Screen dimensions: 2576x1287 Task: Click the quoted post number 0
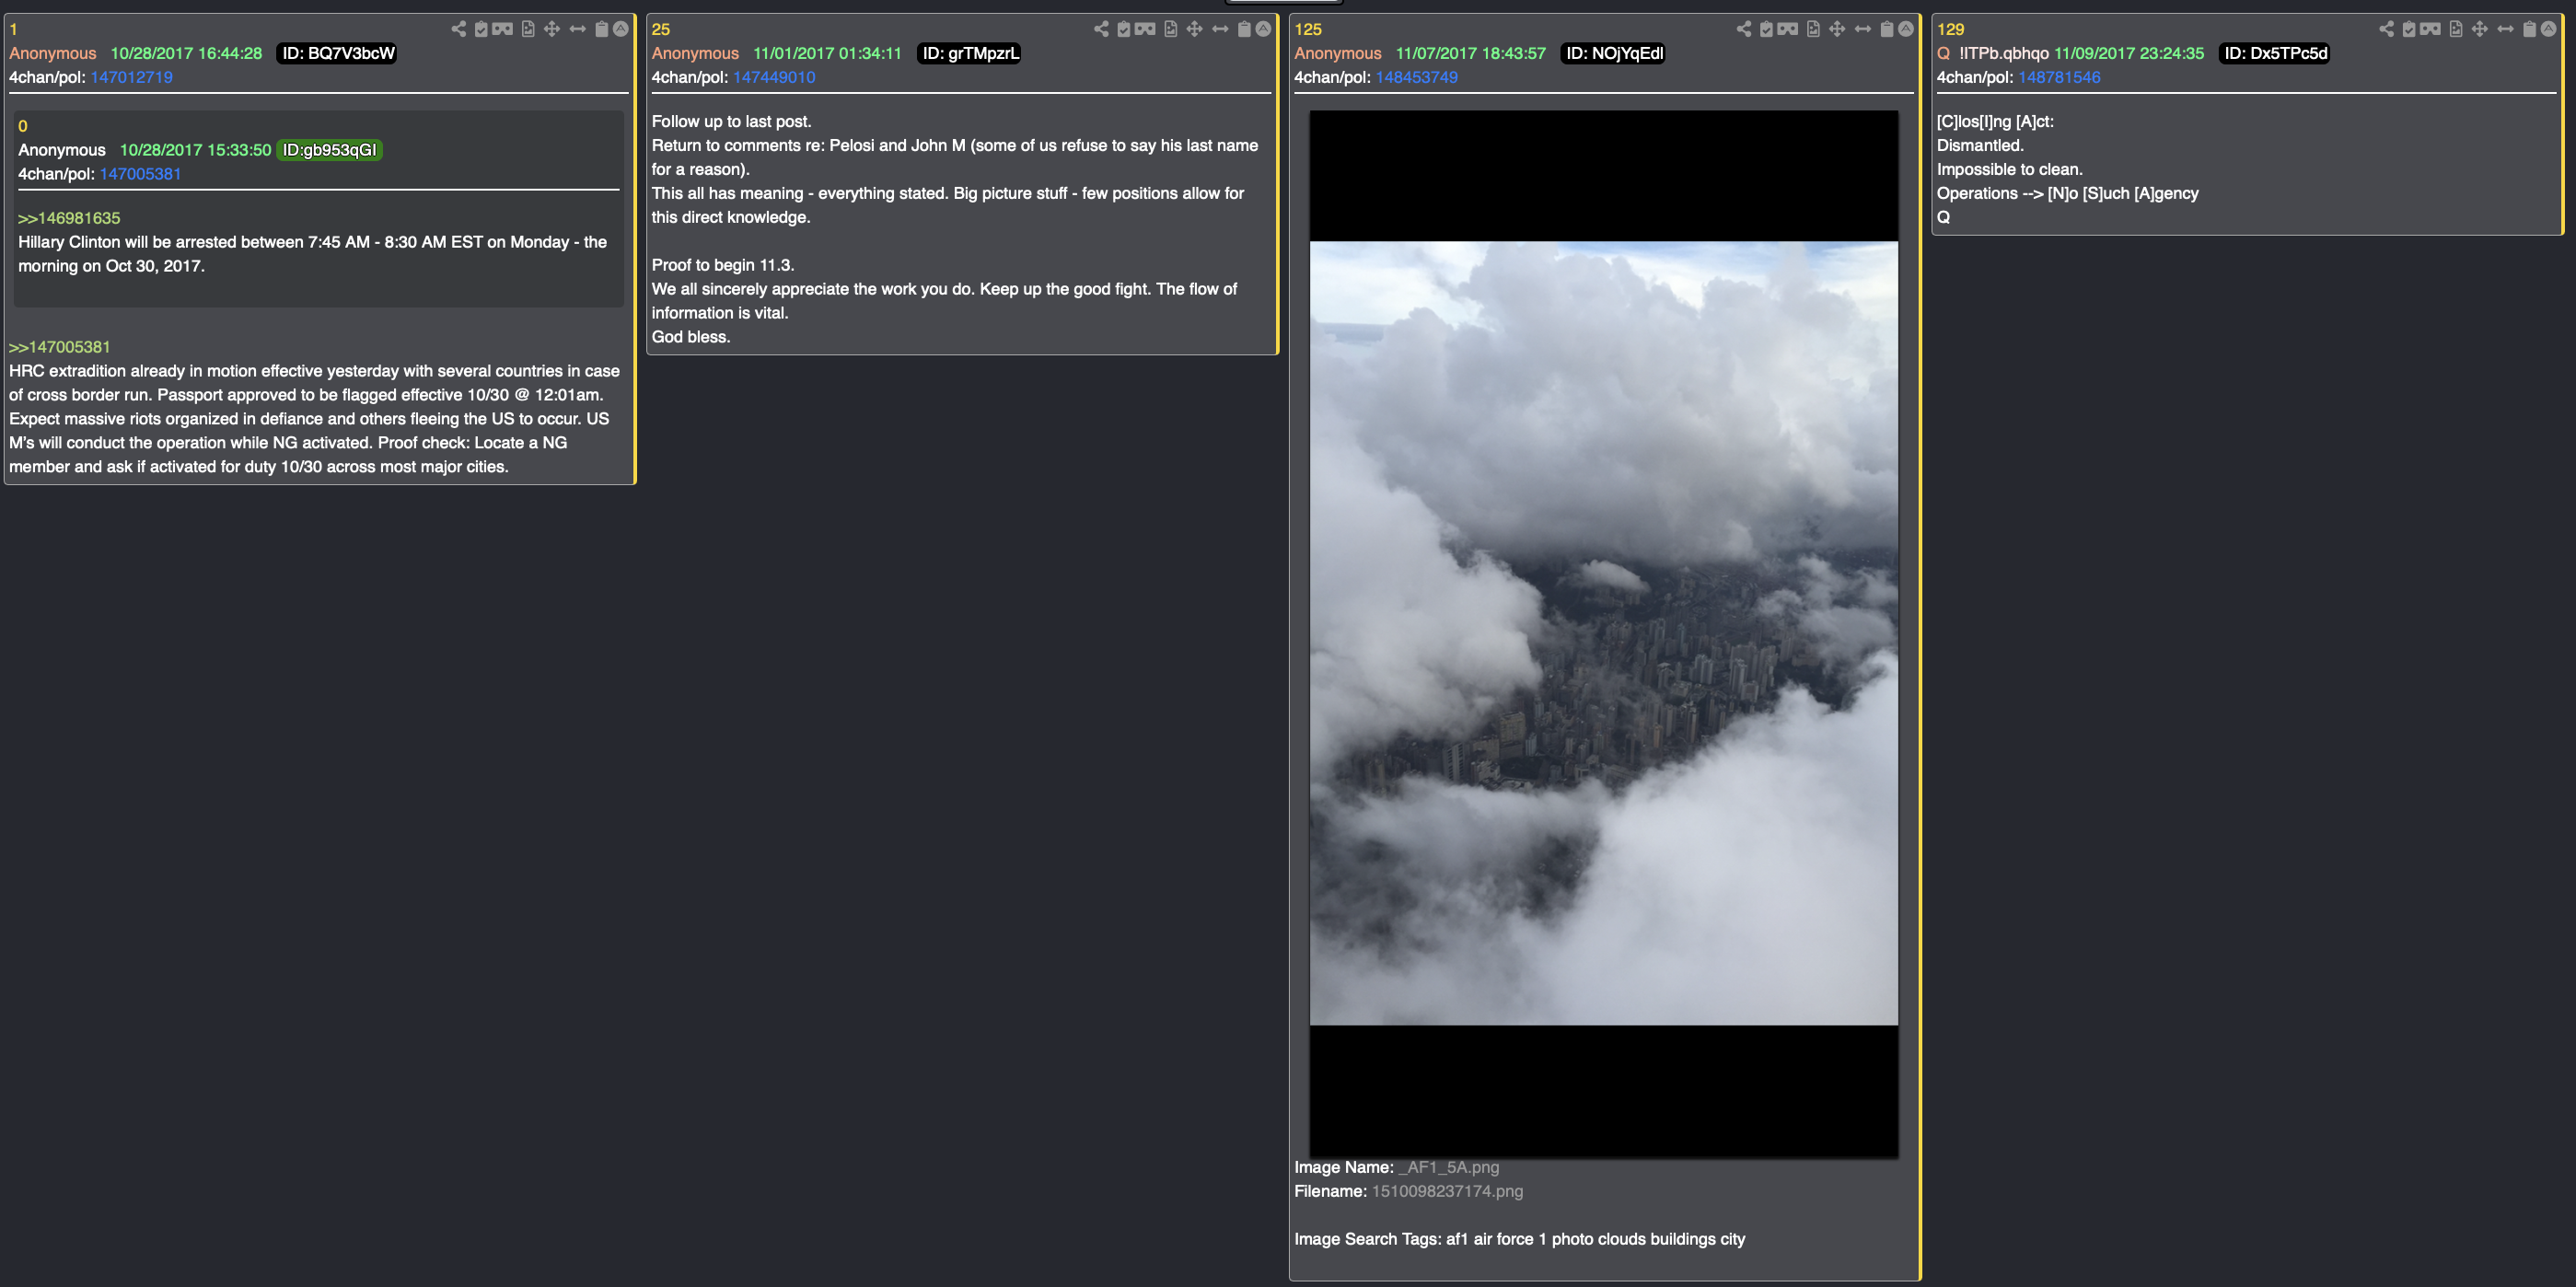pyautogui.click(x=23, y=126)
